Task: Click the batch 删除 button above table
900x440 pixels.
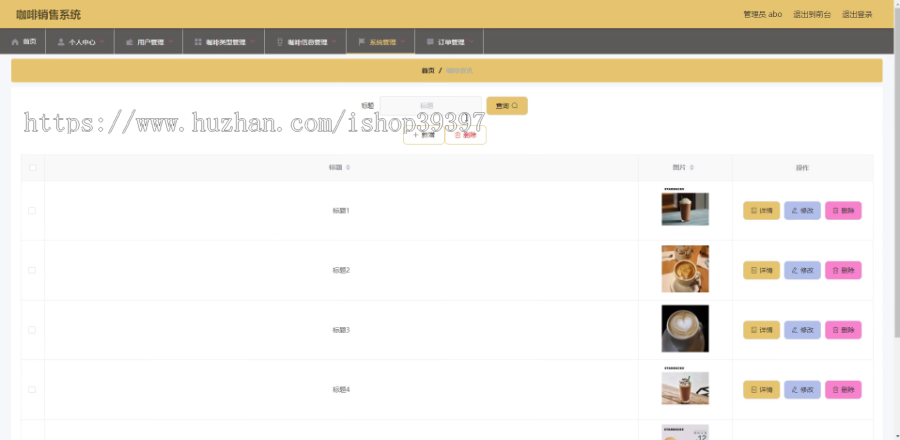Action: click(465, 135)
